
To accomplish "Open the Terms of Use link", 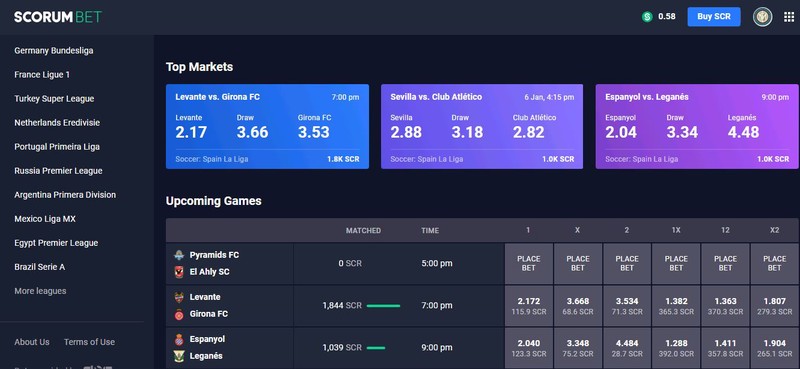I will coord(89,342).
